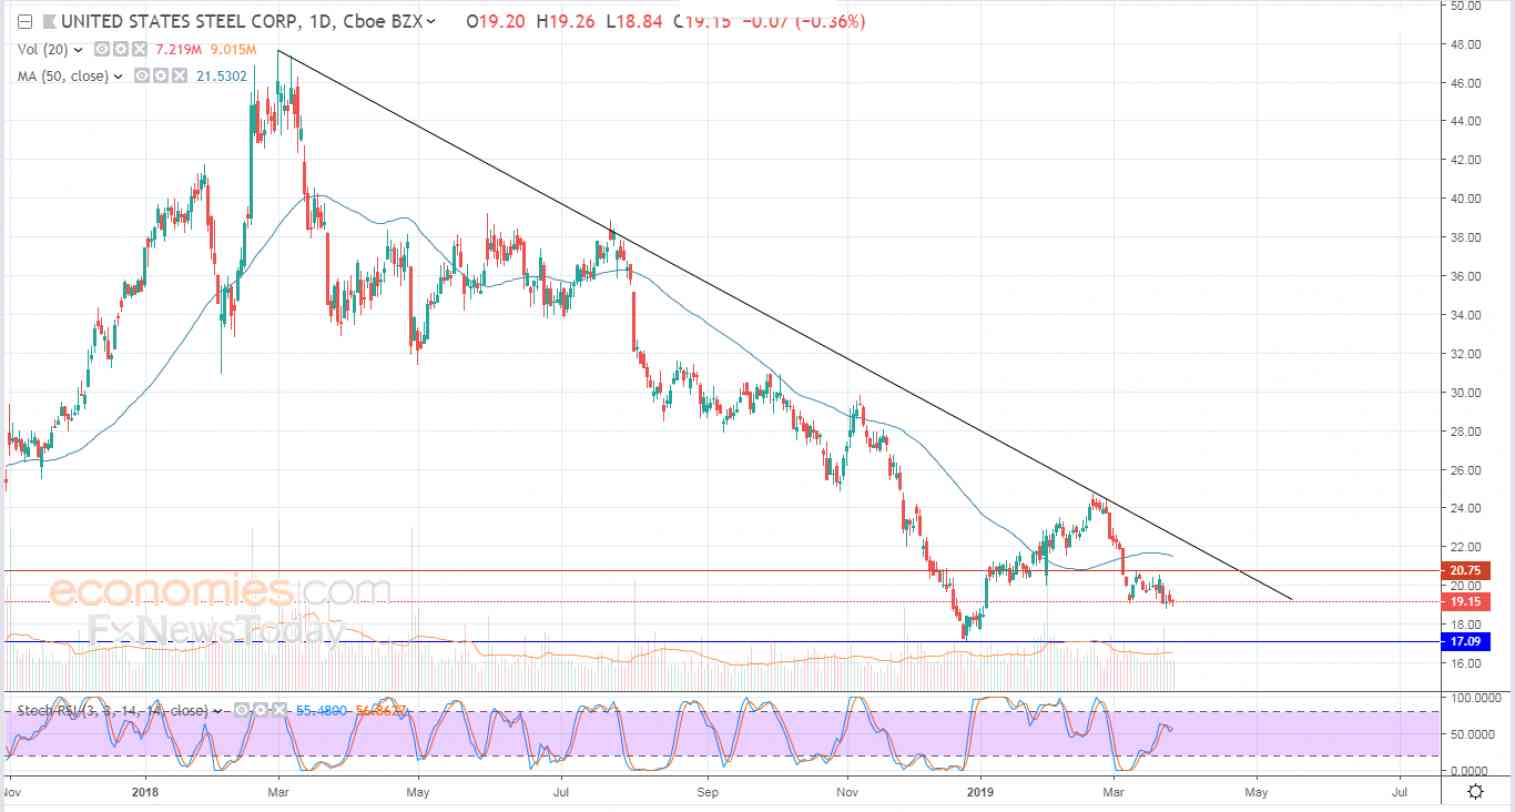
Task: Open the United States Steel Corp symbol dropdown
Action: [431, 20]
